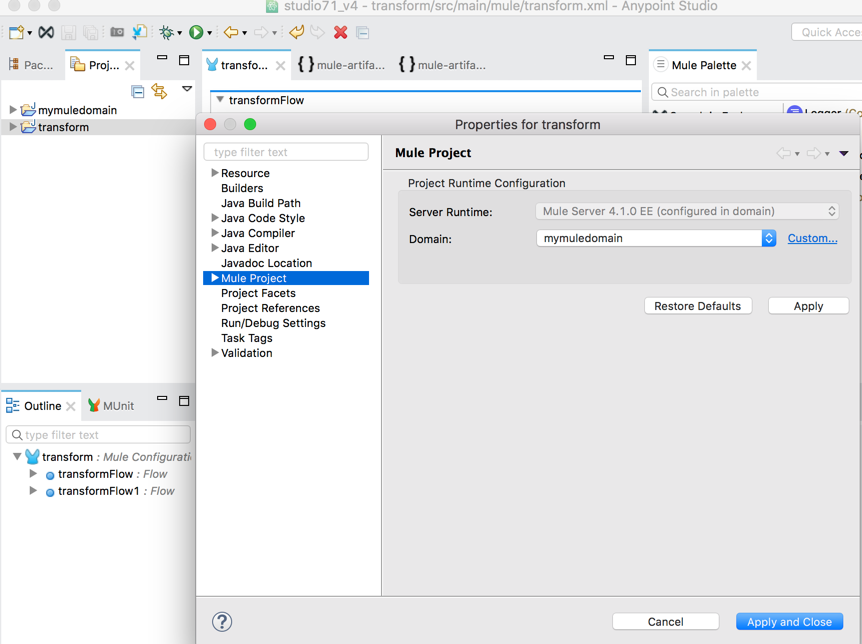Click the Link with Editor icon in Project Explorer

[x=161, y=91]
